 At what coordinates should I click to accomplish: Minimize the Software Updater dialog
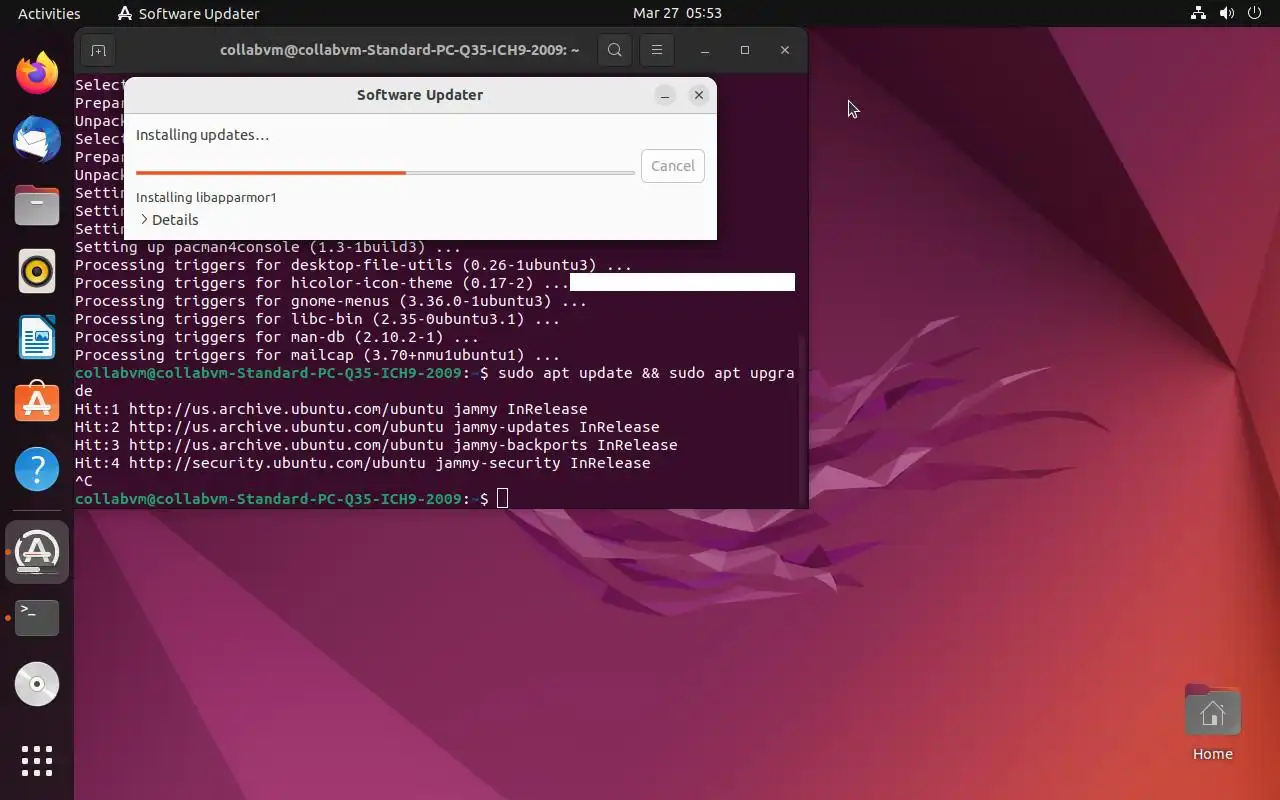[x=665, y=95]
